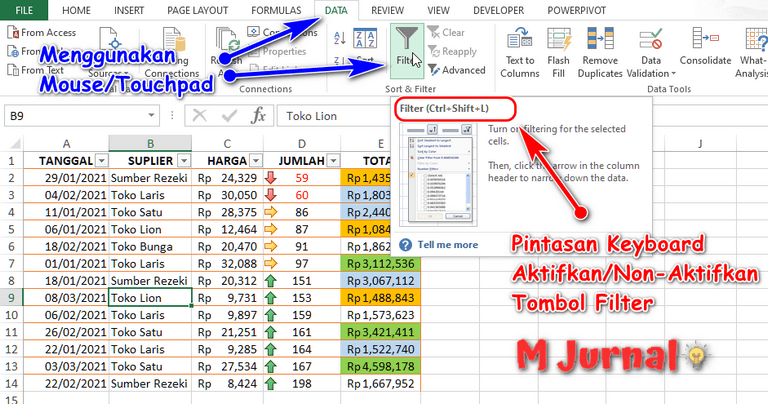Click blue total cell Rp 1,522,740
The image size is (768, 404).
pos(381,349)
